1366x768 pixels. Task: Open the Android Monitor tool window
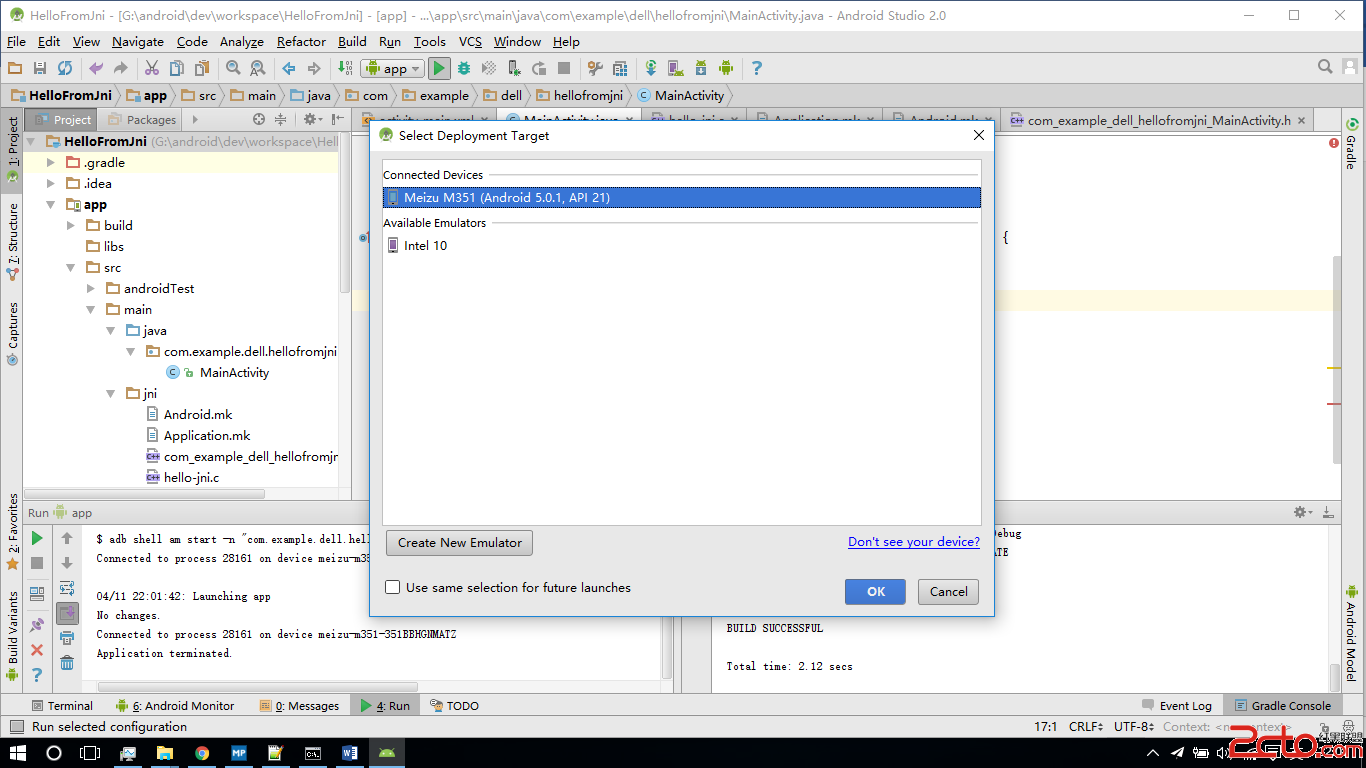(174, 705)
